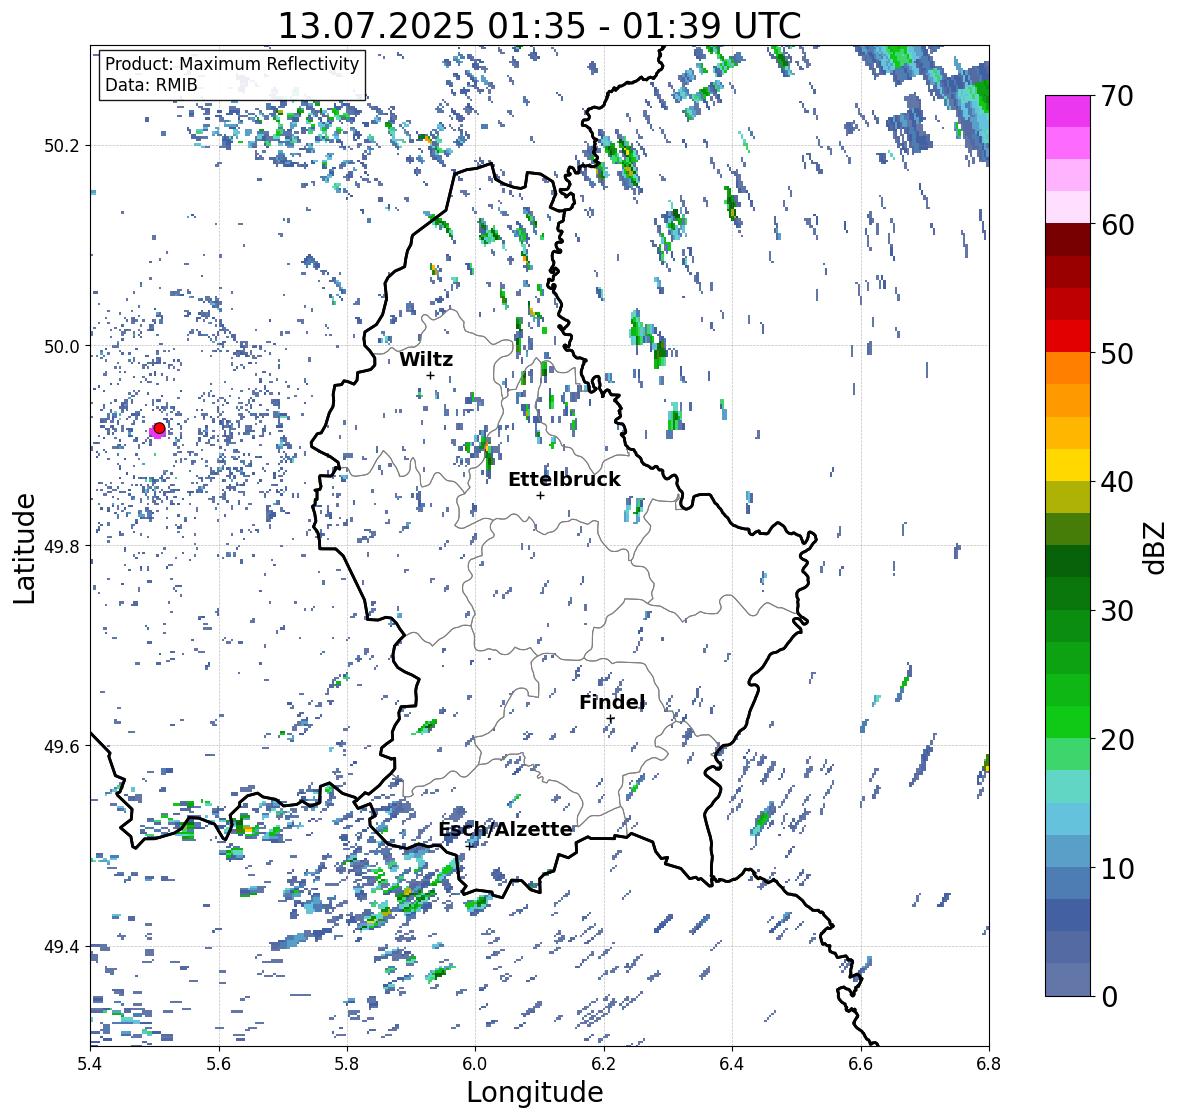Click the "Longitude" axis label

click(535, 1091)
